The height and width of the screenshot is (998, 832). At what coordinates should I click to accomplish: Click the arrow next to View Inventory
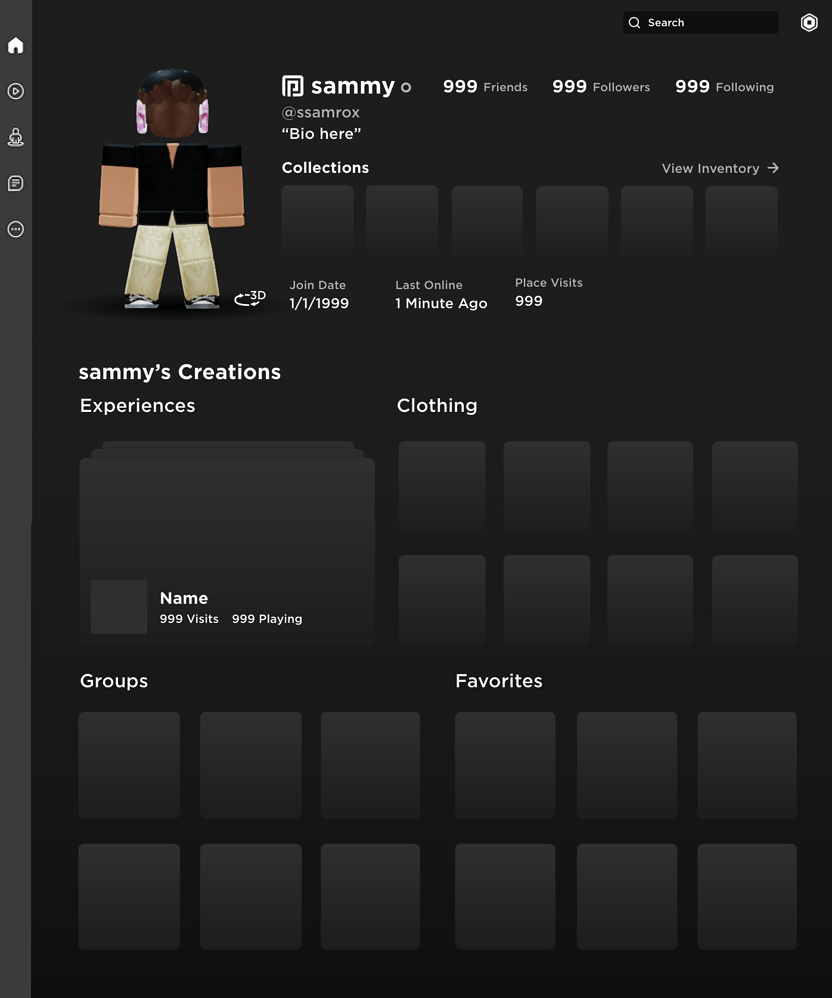click(773, 168)
